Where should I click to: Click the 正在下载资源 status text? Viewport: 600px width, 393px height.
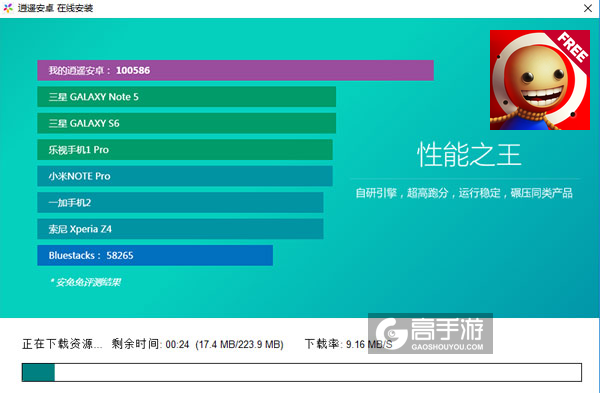point(62,344)
